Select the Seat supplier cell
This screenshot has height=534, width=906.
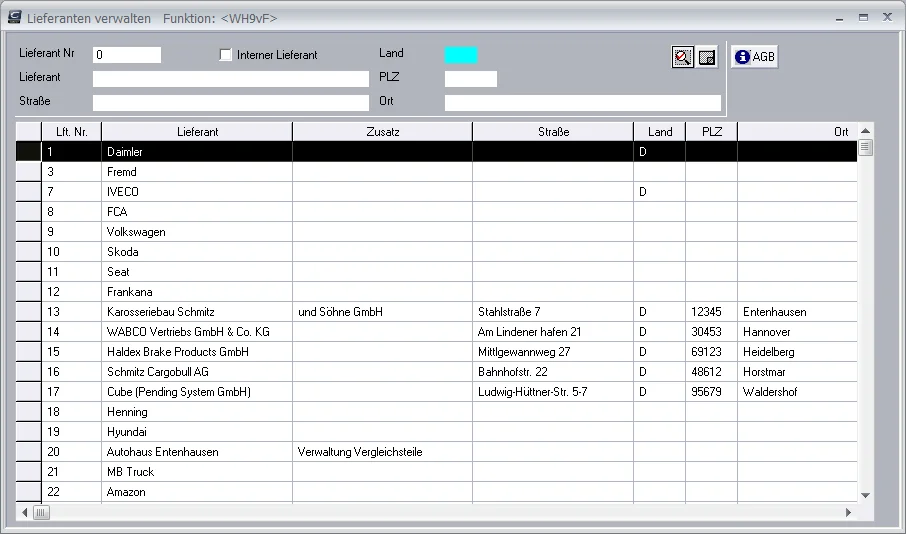click(197, 272)
